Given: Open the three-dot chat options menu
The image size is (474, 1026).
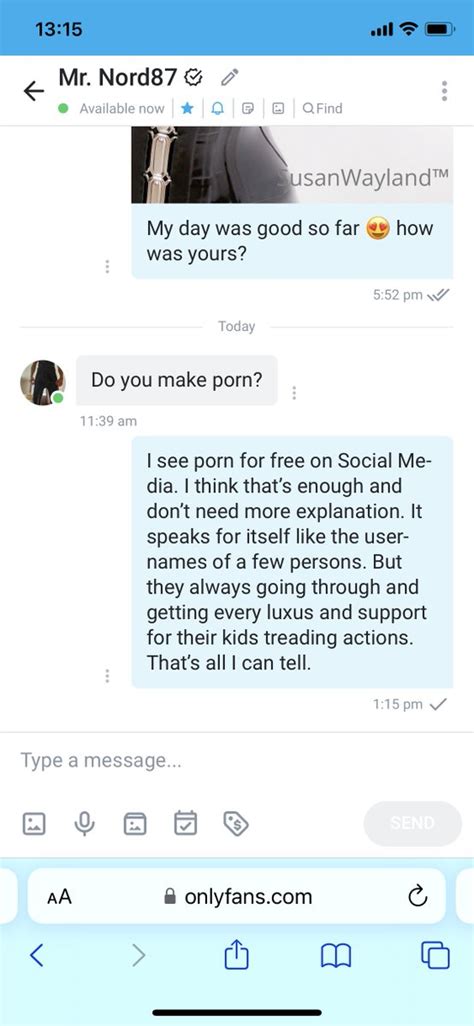Looking at the screenshot, I should click(x=445, y=91).
